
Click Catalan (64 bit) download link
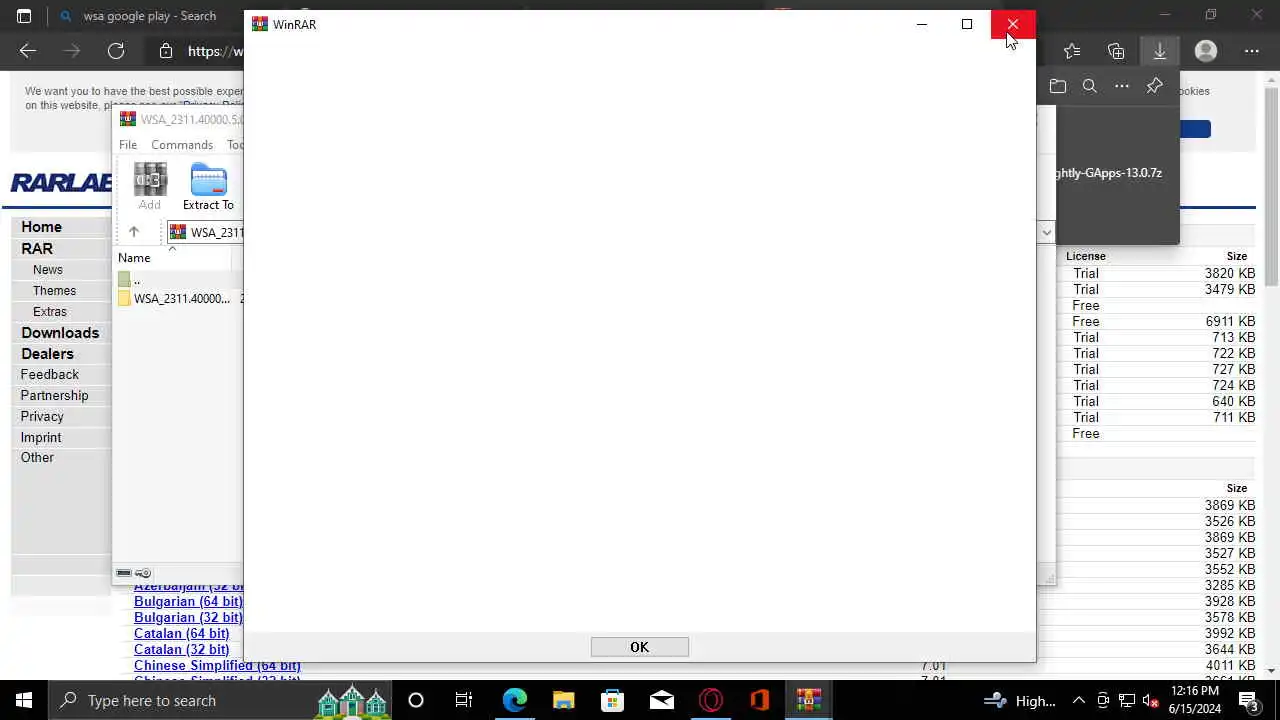181,634
